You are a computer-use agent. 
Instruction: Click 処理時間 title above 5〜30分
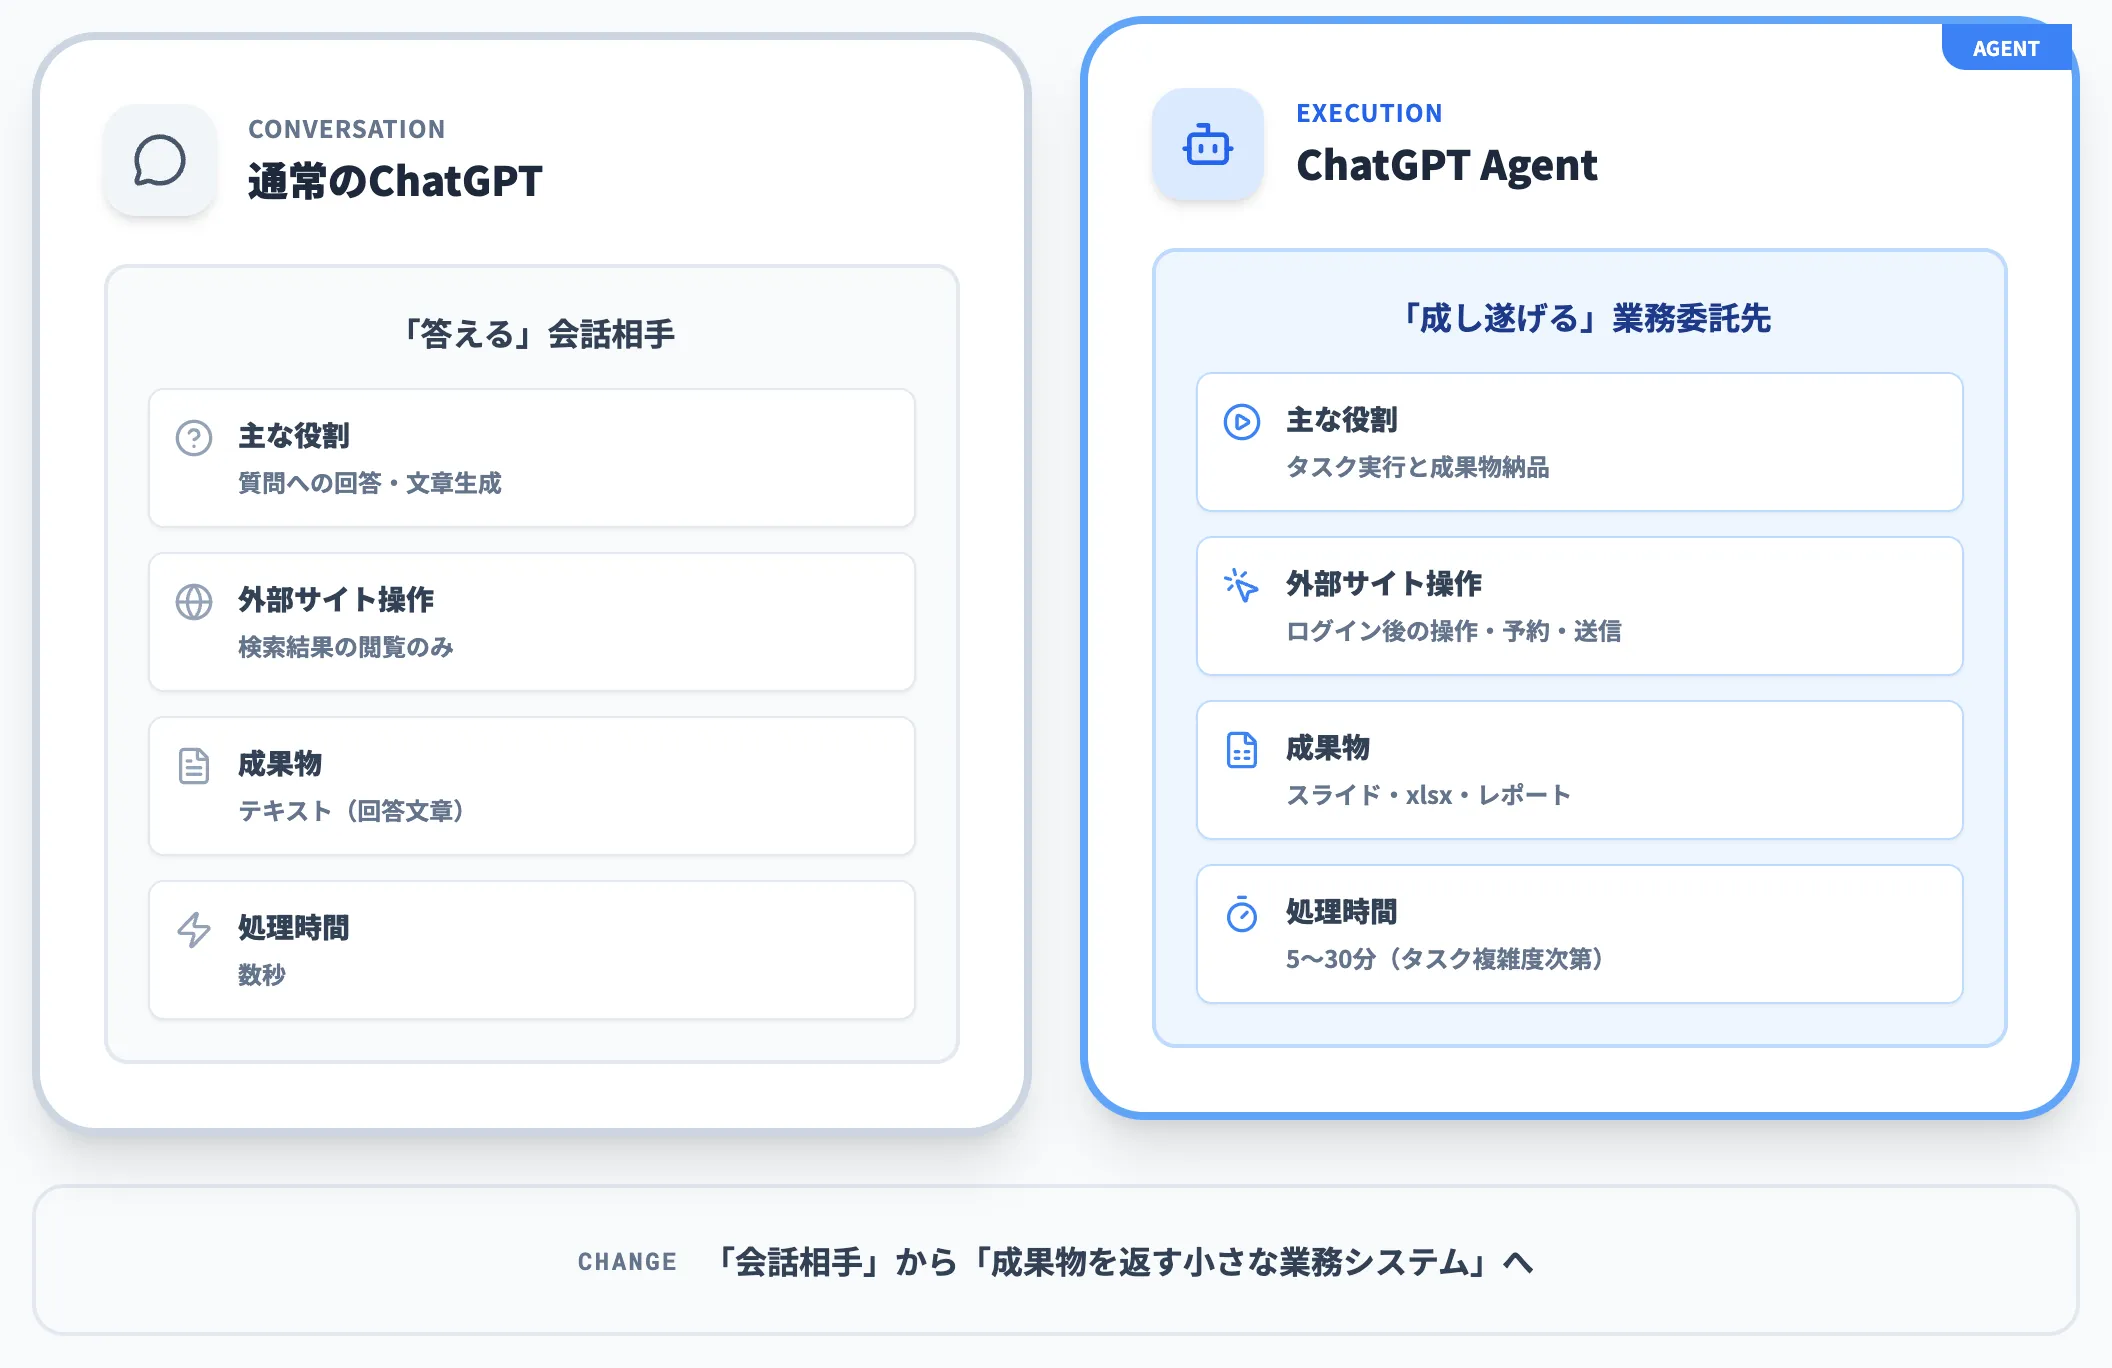point(1342,912)
